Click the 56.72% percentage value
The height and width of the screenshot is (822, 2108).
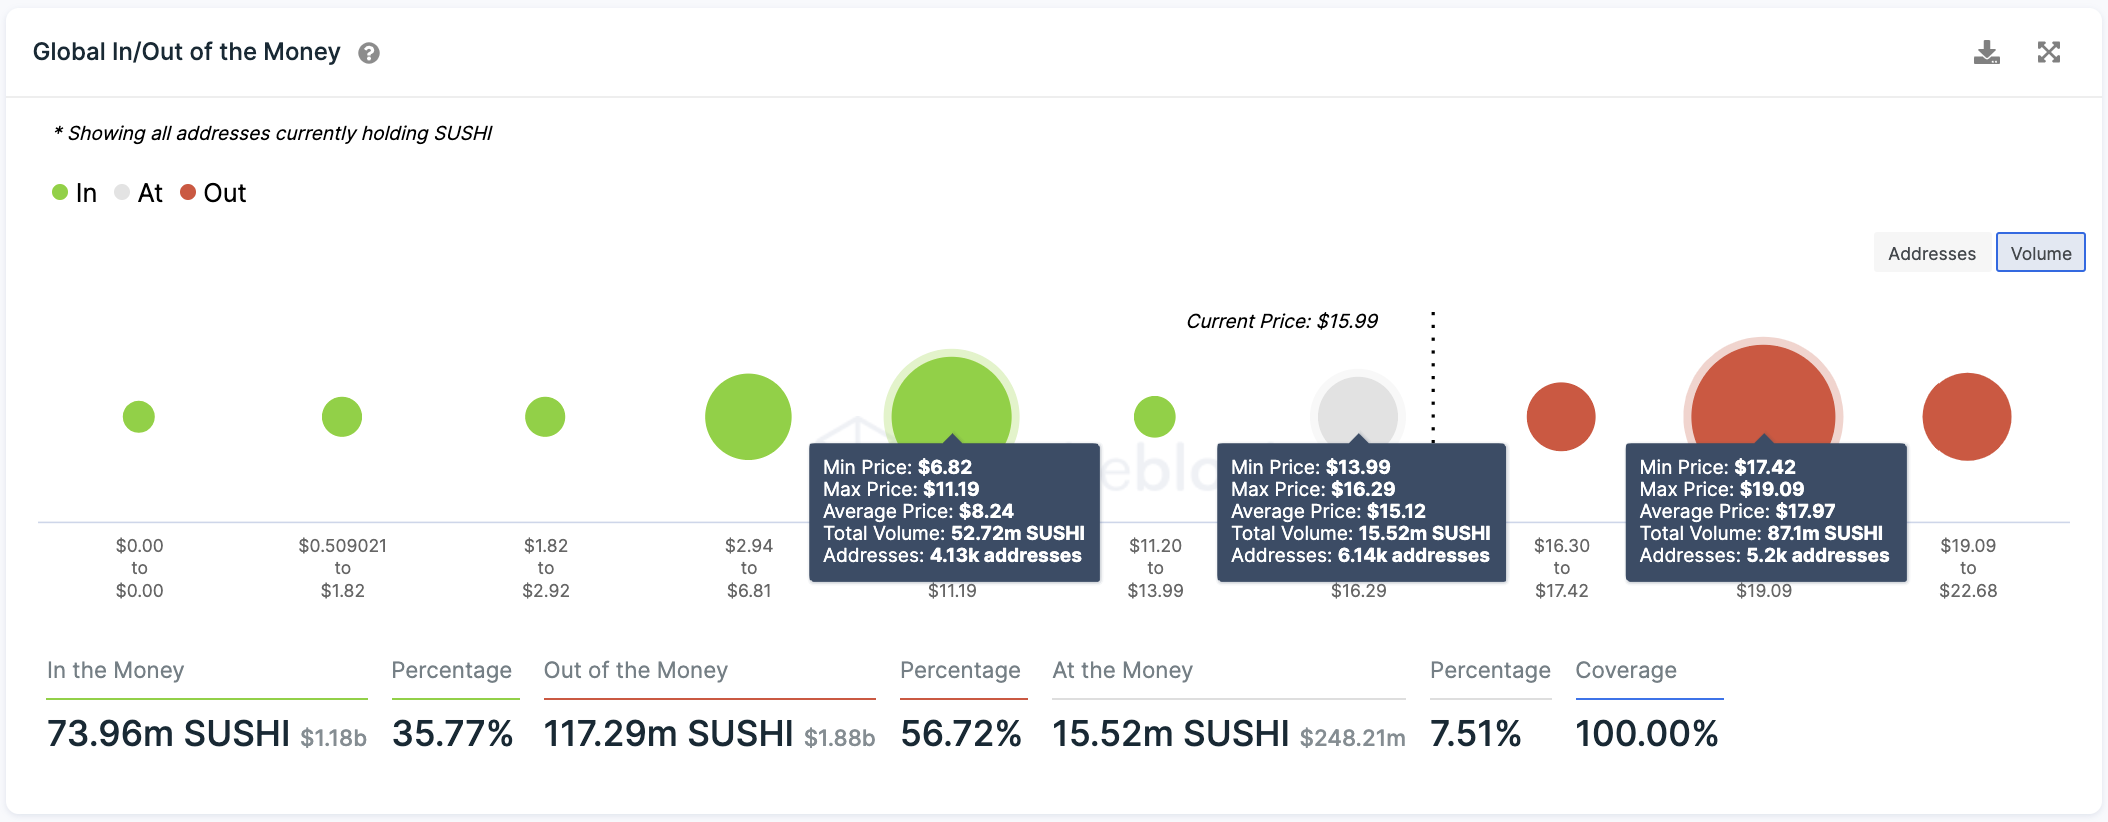tap(961, 734)
